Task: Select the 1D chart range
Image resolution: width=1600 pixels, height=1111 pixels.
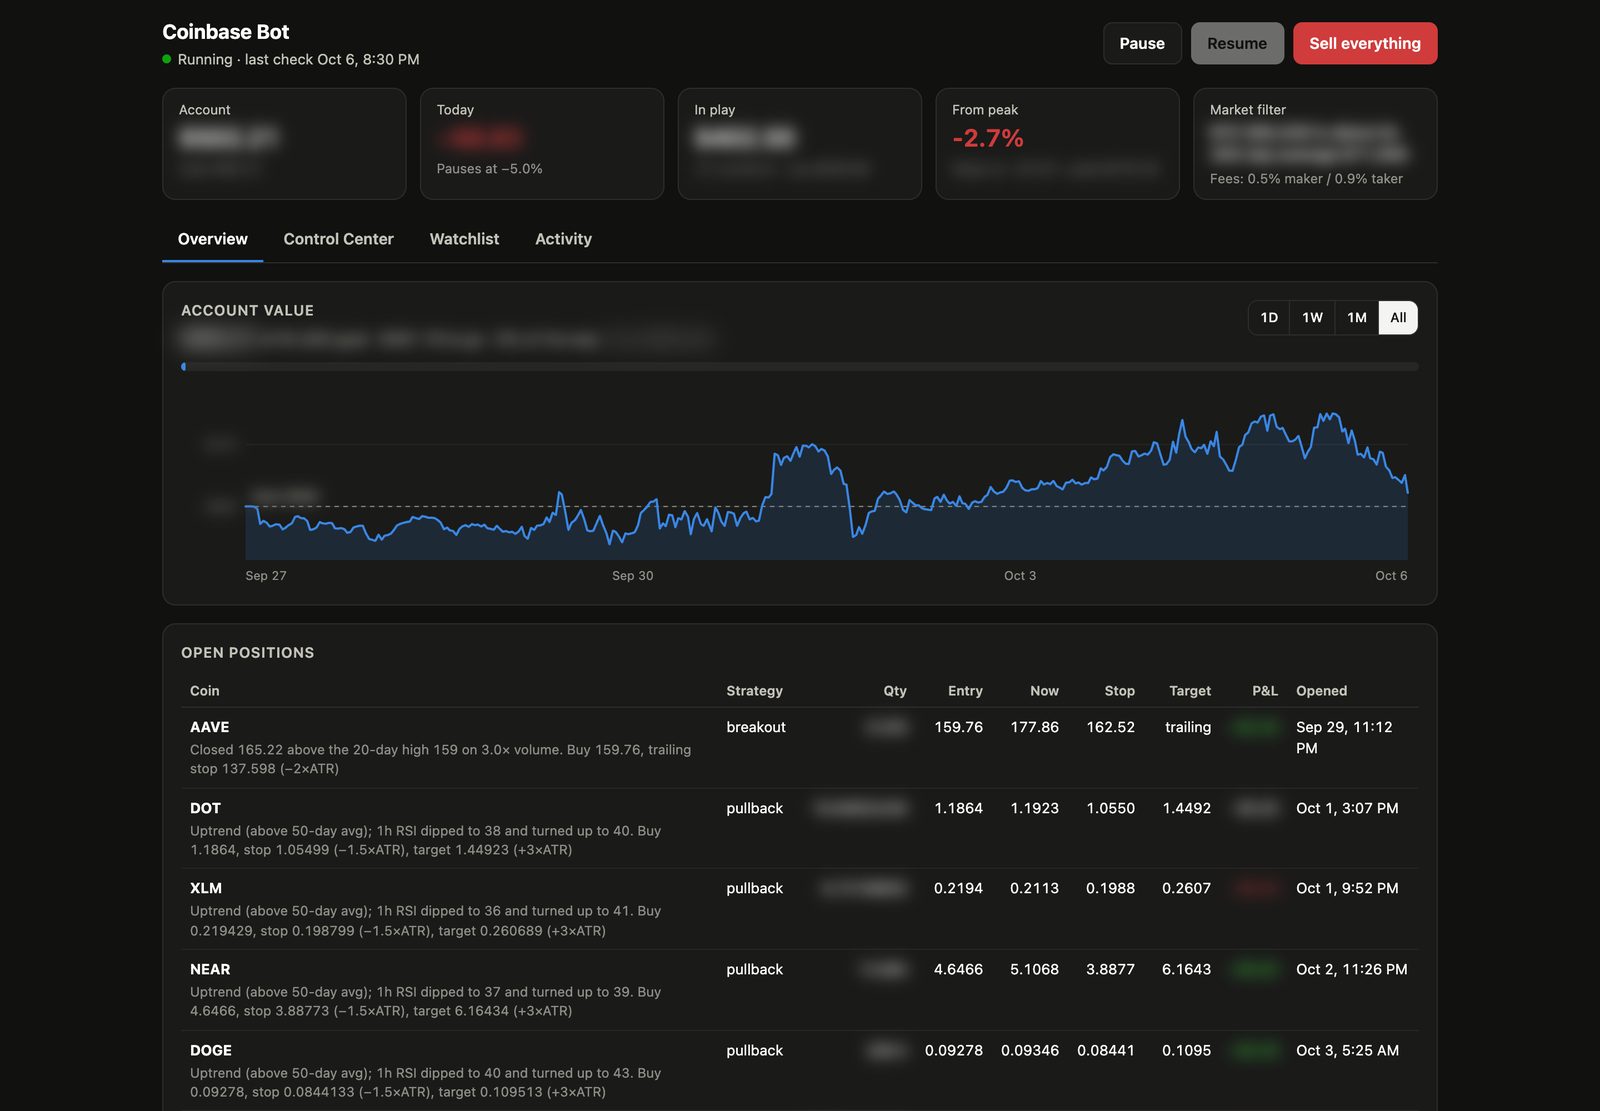Action: point(1269,317)
